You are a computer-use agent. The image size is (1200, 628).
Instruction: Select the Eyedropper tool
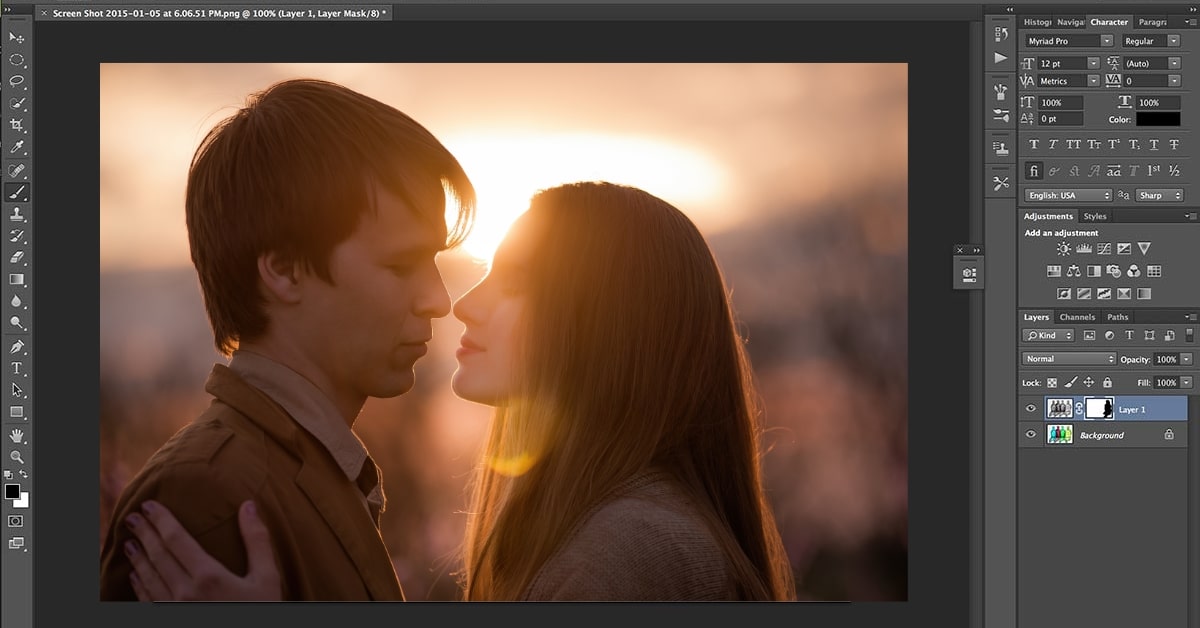pos(17,147)
